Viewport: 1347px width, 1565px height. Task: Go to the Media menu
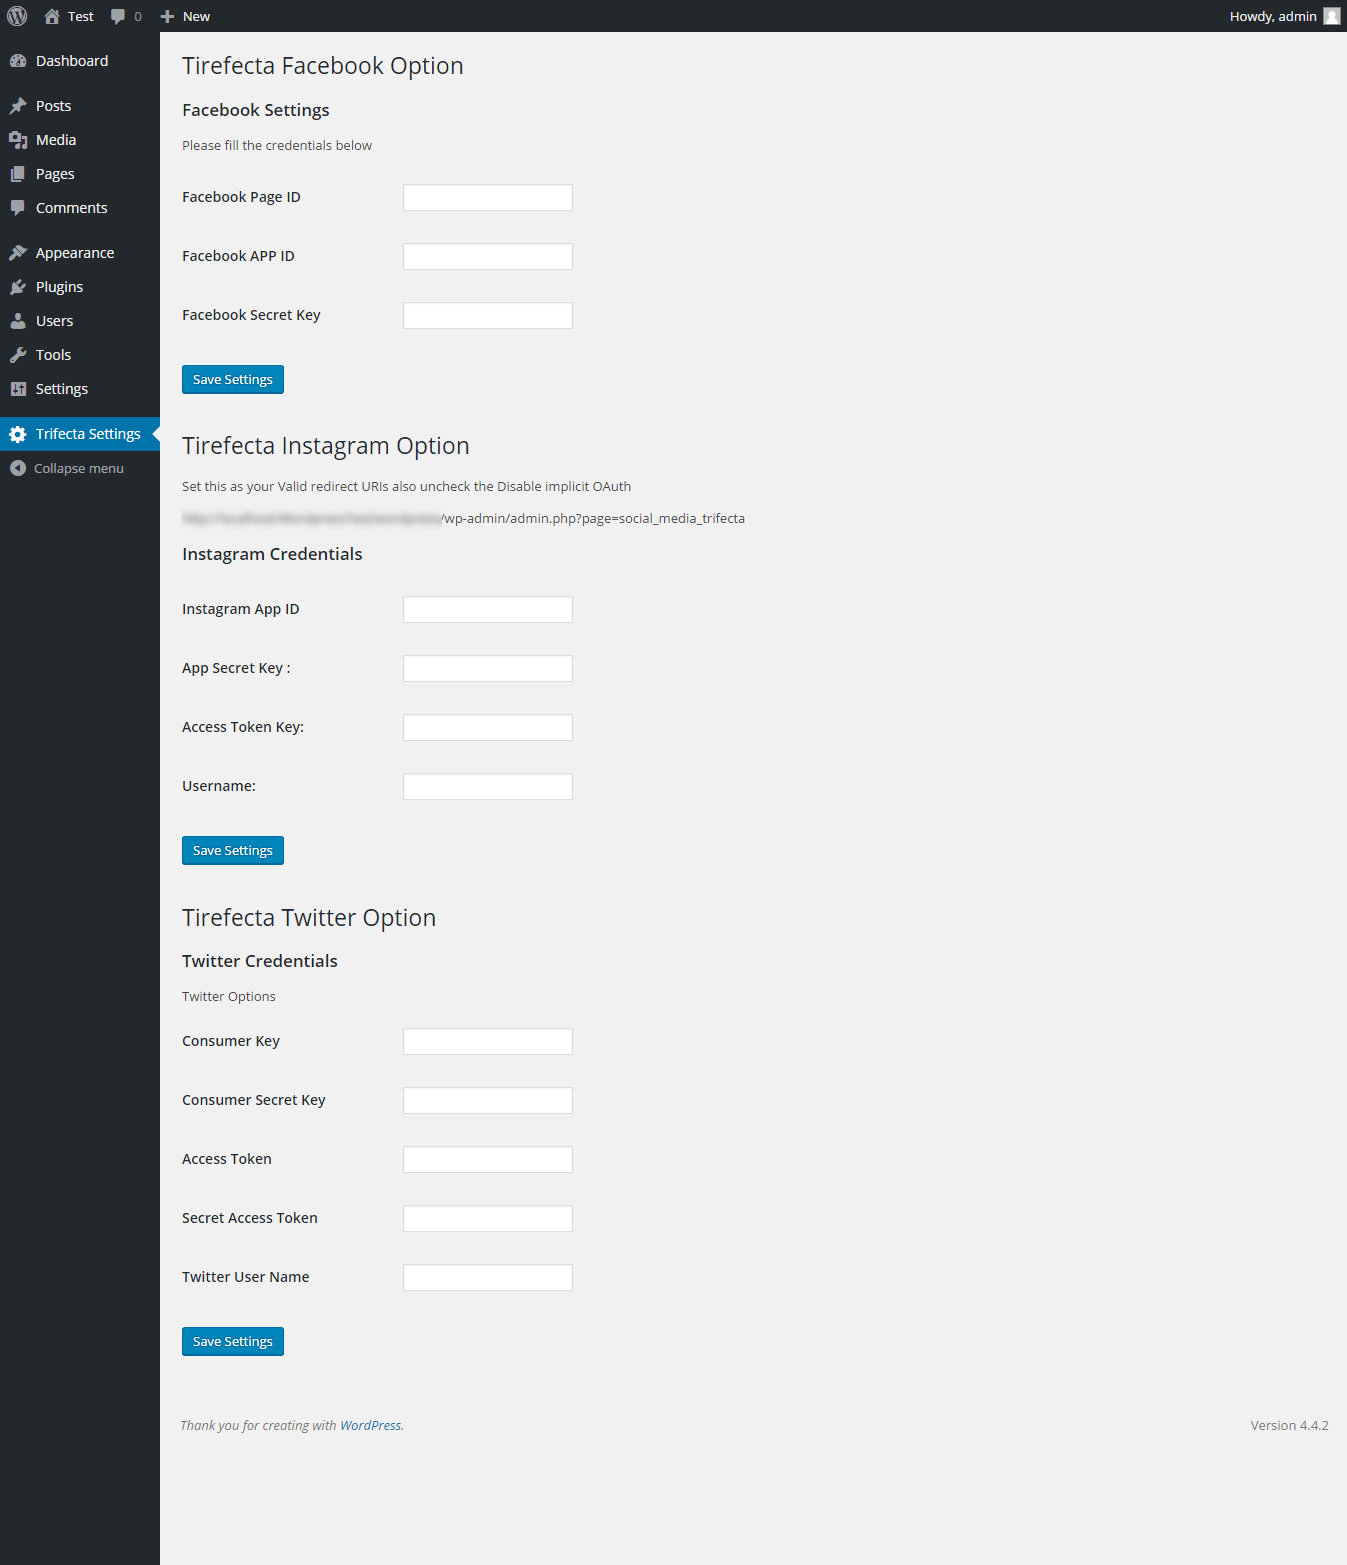coord(80,140)
